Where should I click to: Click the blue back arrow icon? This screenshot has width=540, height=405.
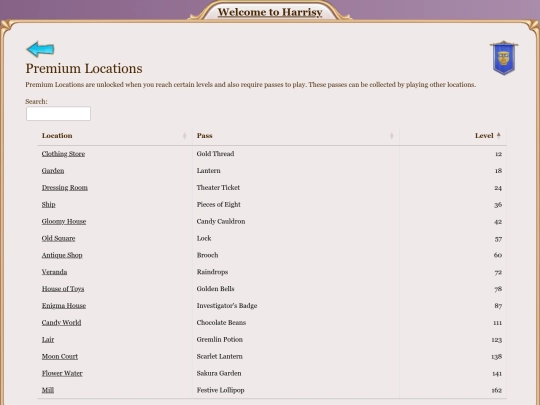40,49
